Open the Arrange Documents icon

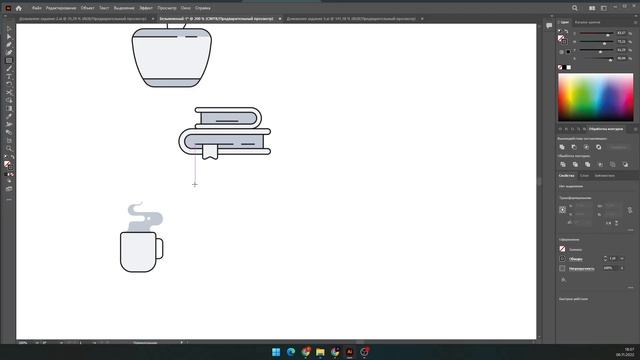[x=592, y=8]
